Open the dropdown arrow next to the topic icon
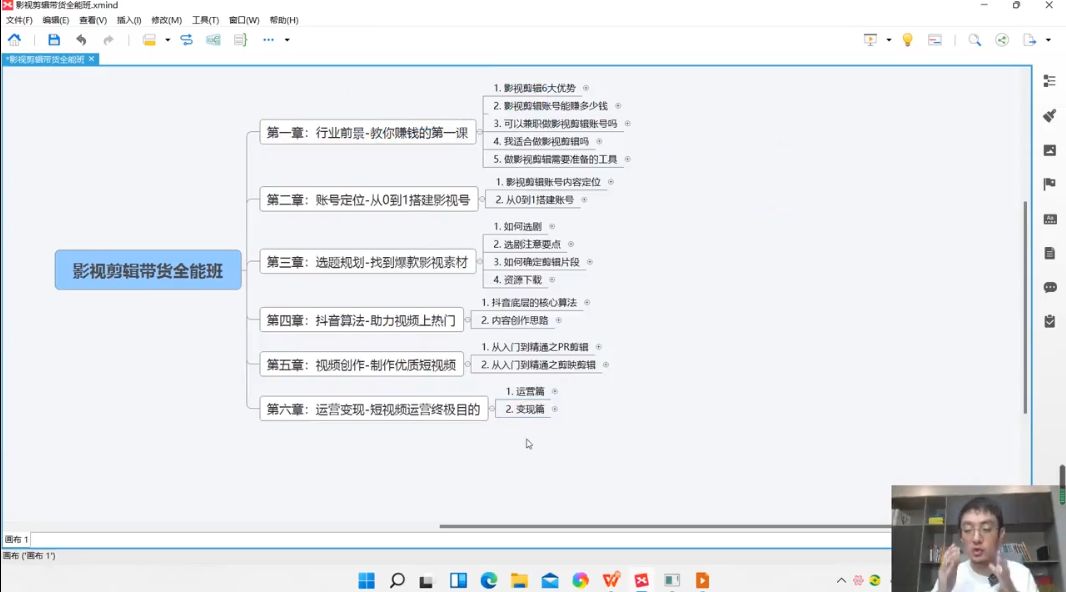 pyautogui.click(x=167, y=40)
